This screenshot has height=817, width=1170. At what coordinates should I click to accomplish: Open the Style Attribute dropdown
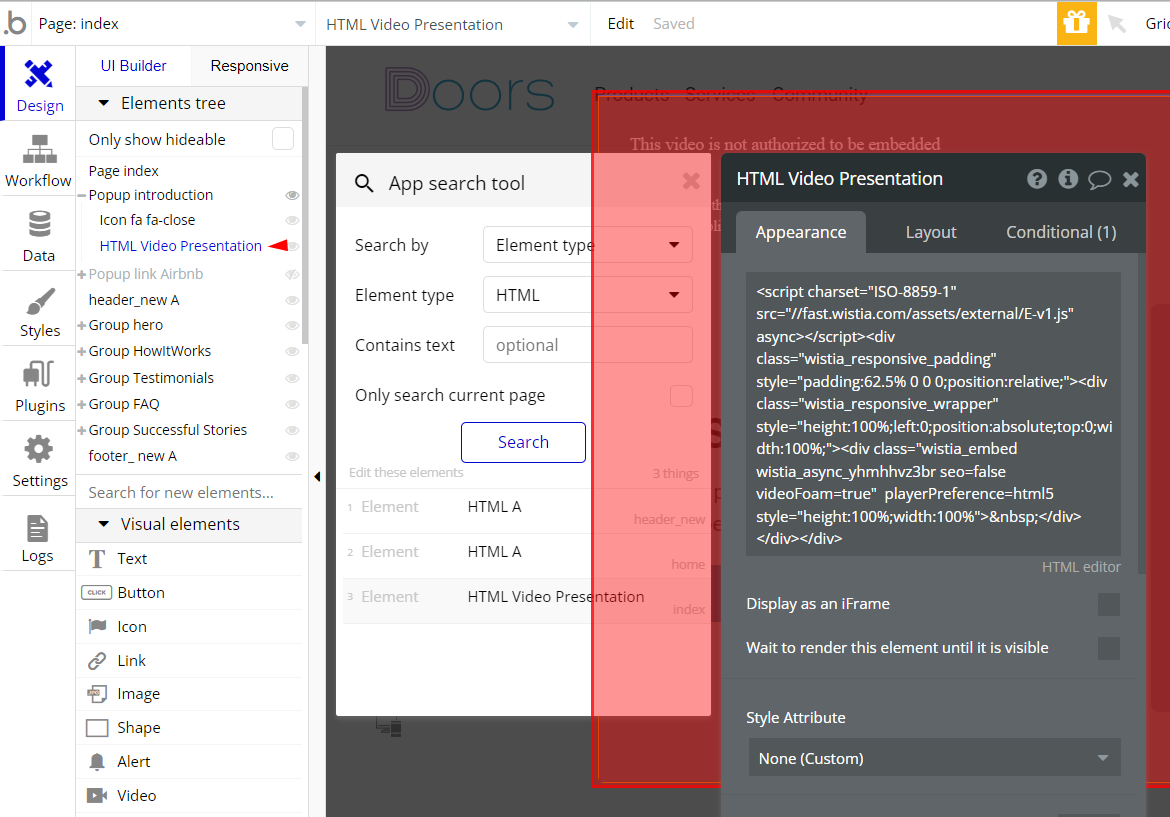click(934, 758)
